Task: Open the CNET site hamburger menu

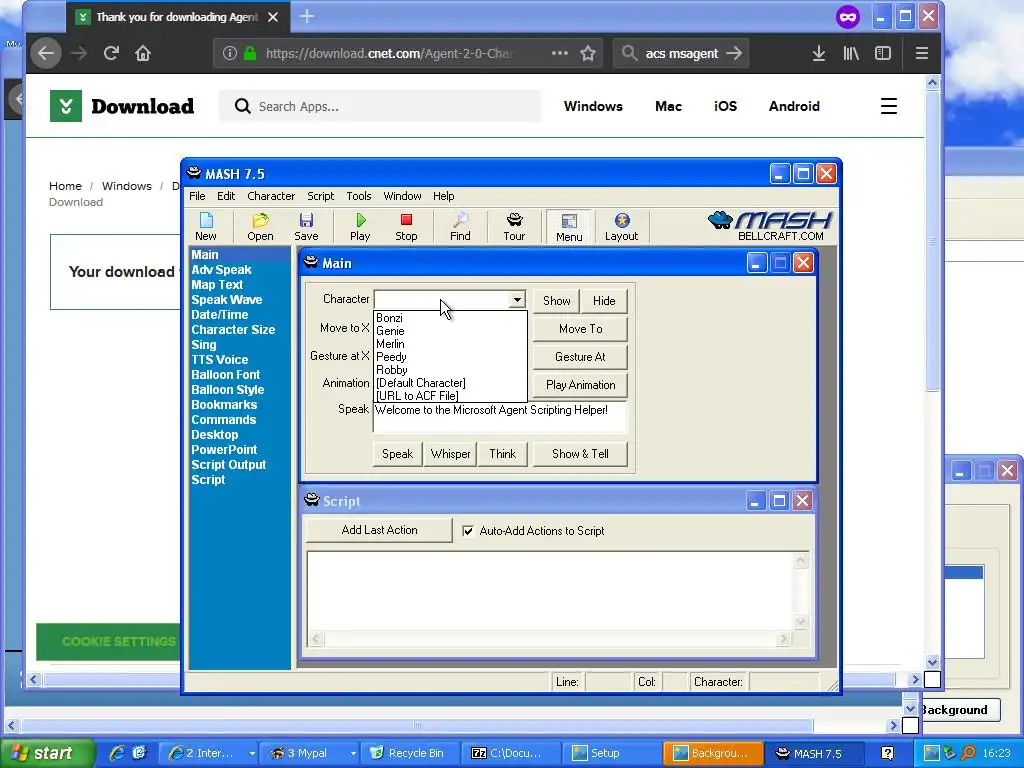Action: [889, 106]
